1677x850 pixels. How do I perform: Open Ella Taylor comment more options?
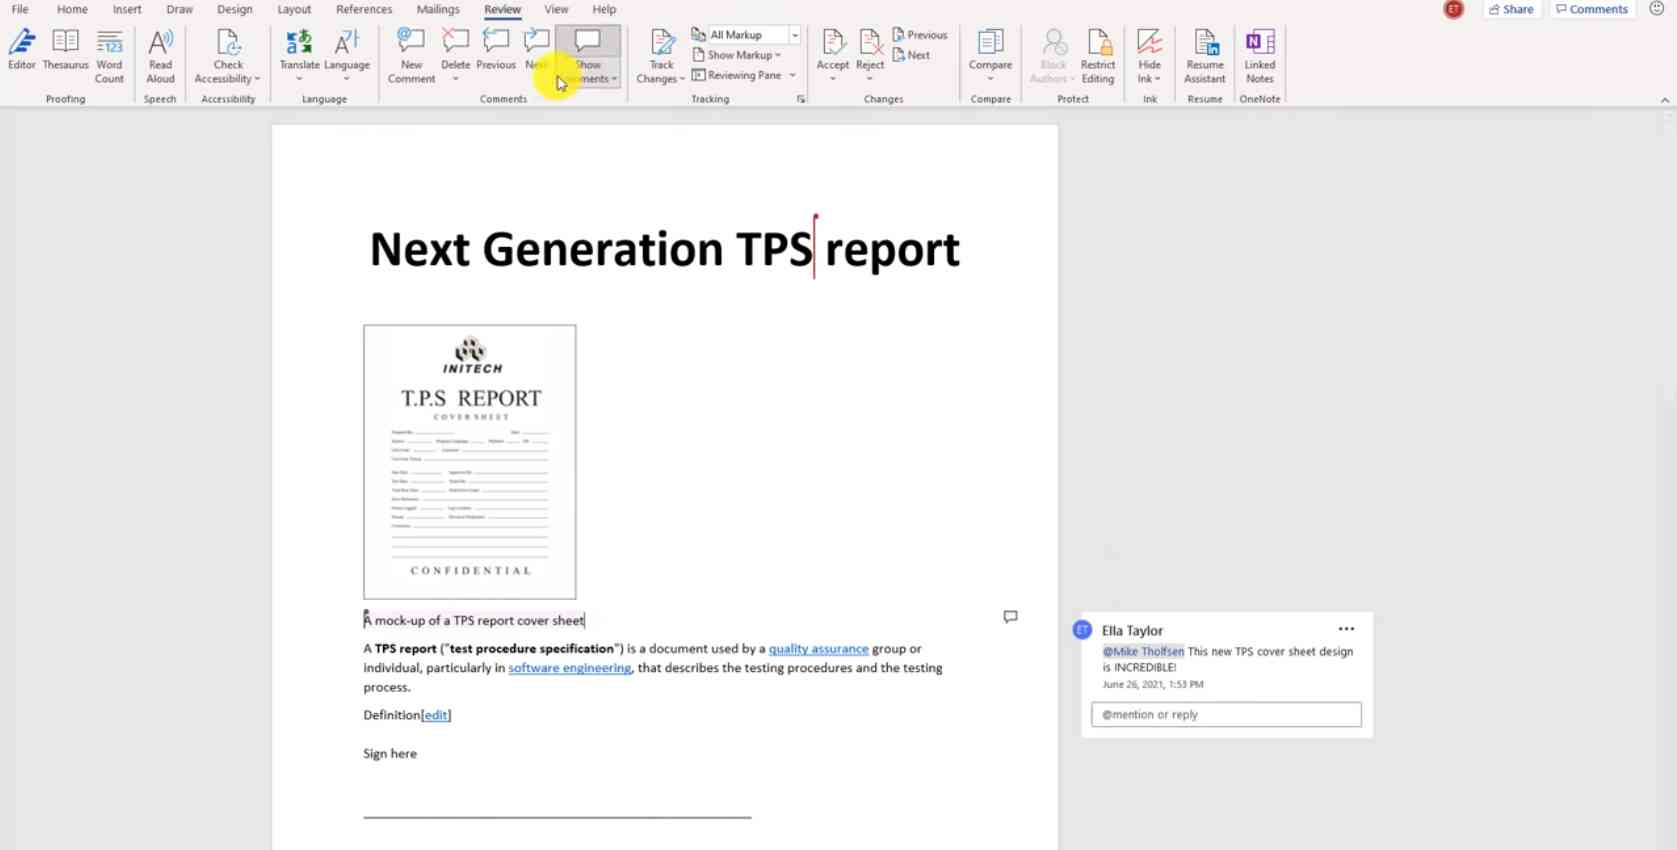click(x=1346, y=629)
